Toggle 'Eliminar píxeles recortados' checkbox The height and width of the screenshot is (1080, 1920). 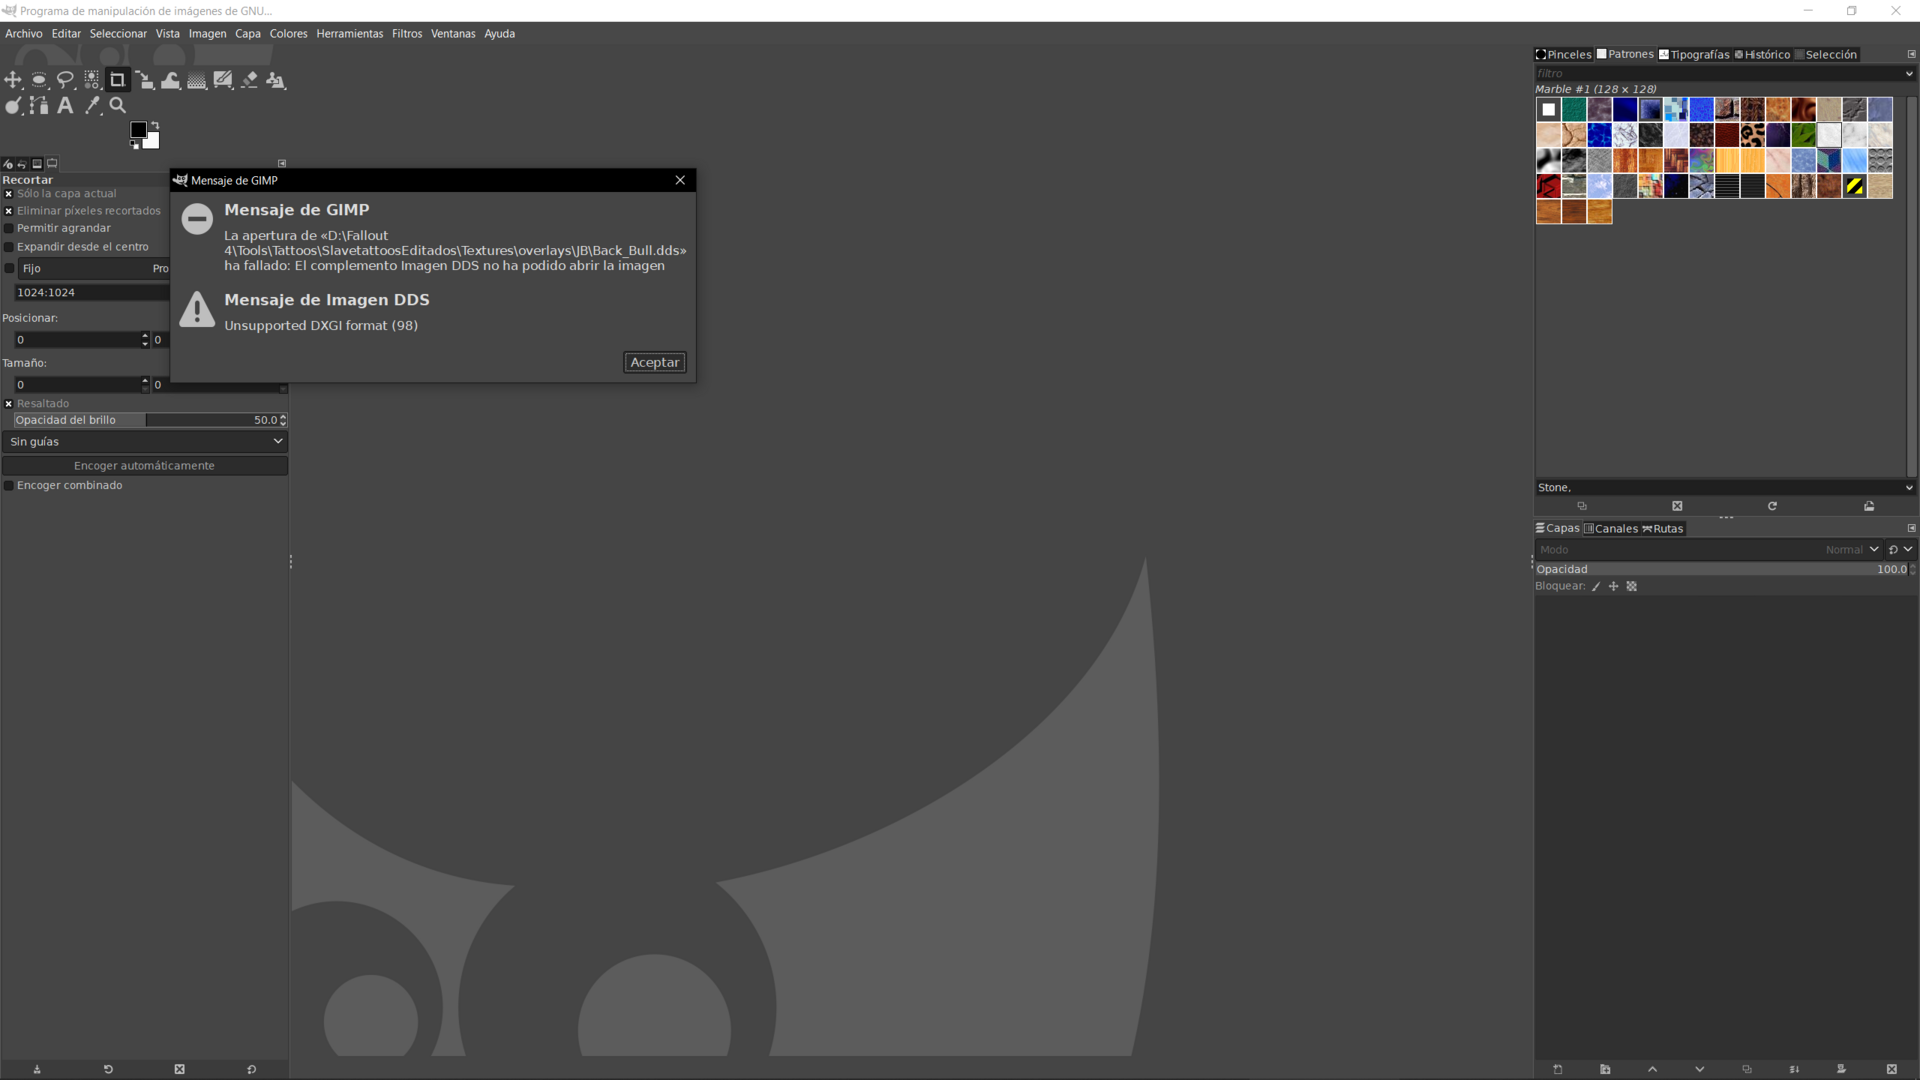(x=9, y=211)
